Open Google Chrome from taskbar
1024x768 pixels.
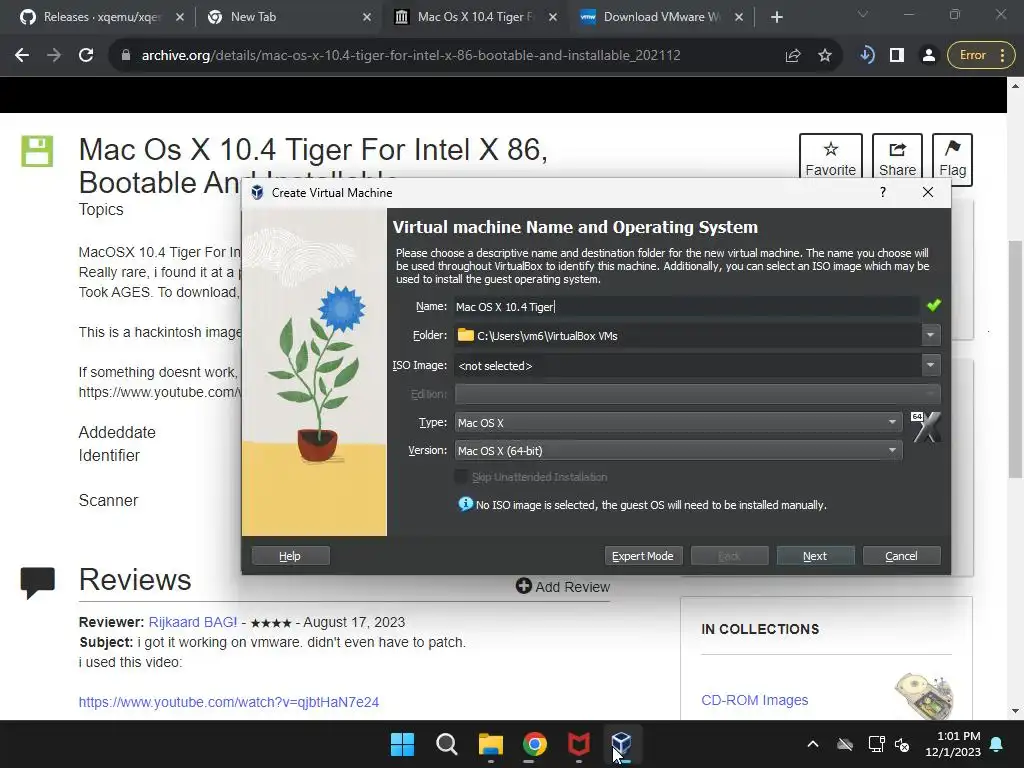(x=535, y=744)
